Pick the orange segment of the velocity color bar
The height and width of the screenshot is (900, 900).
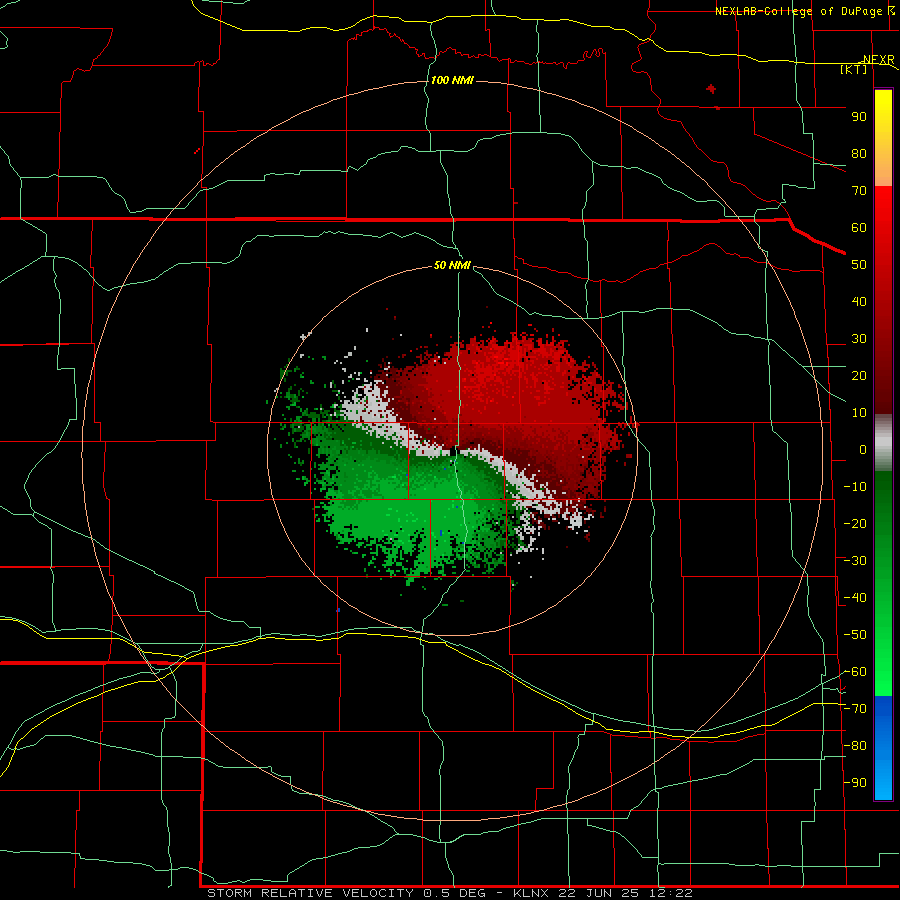click(883, 171)
